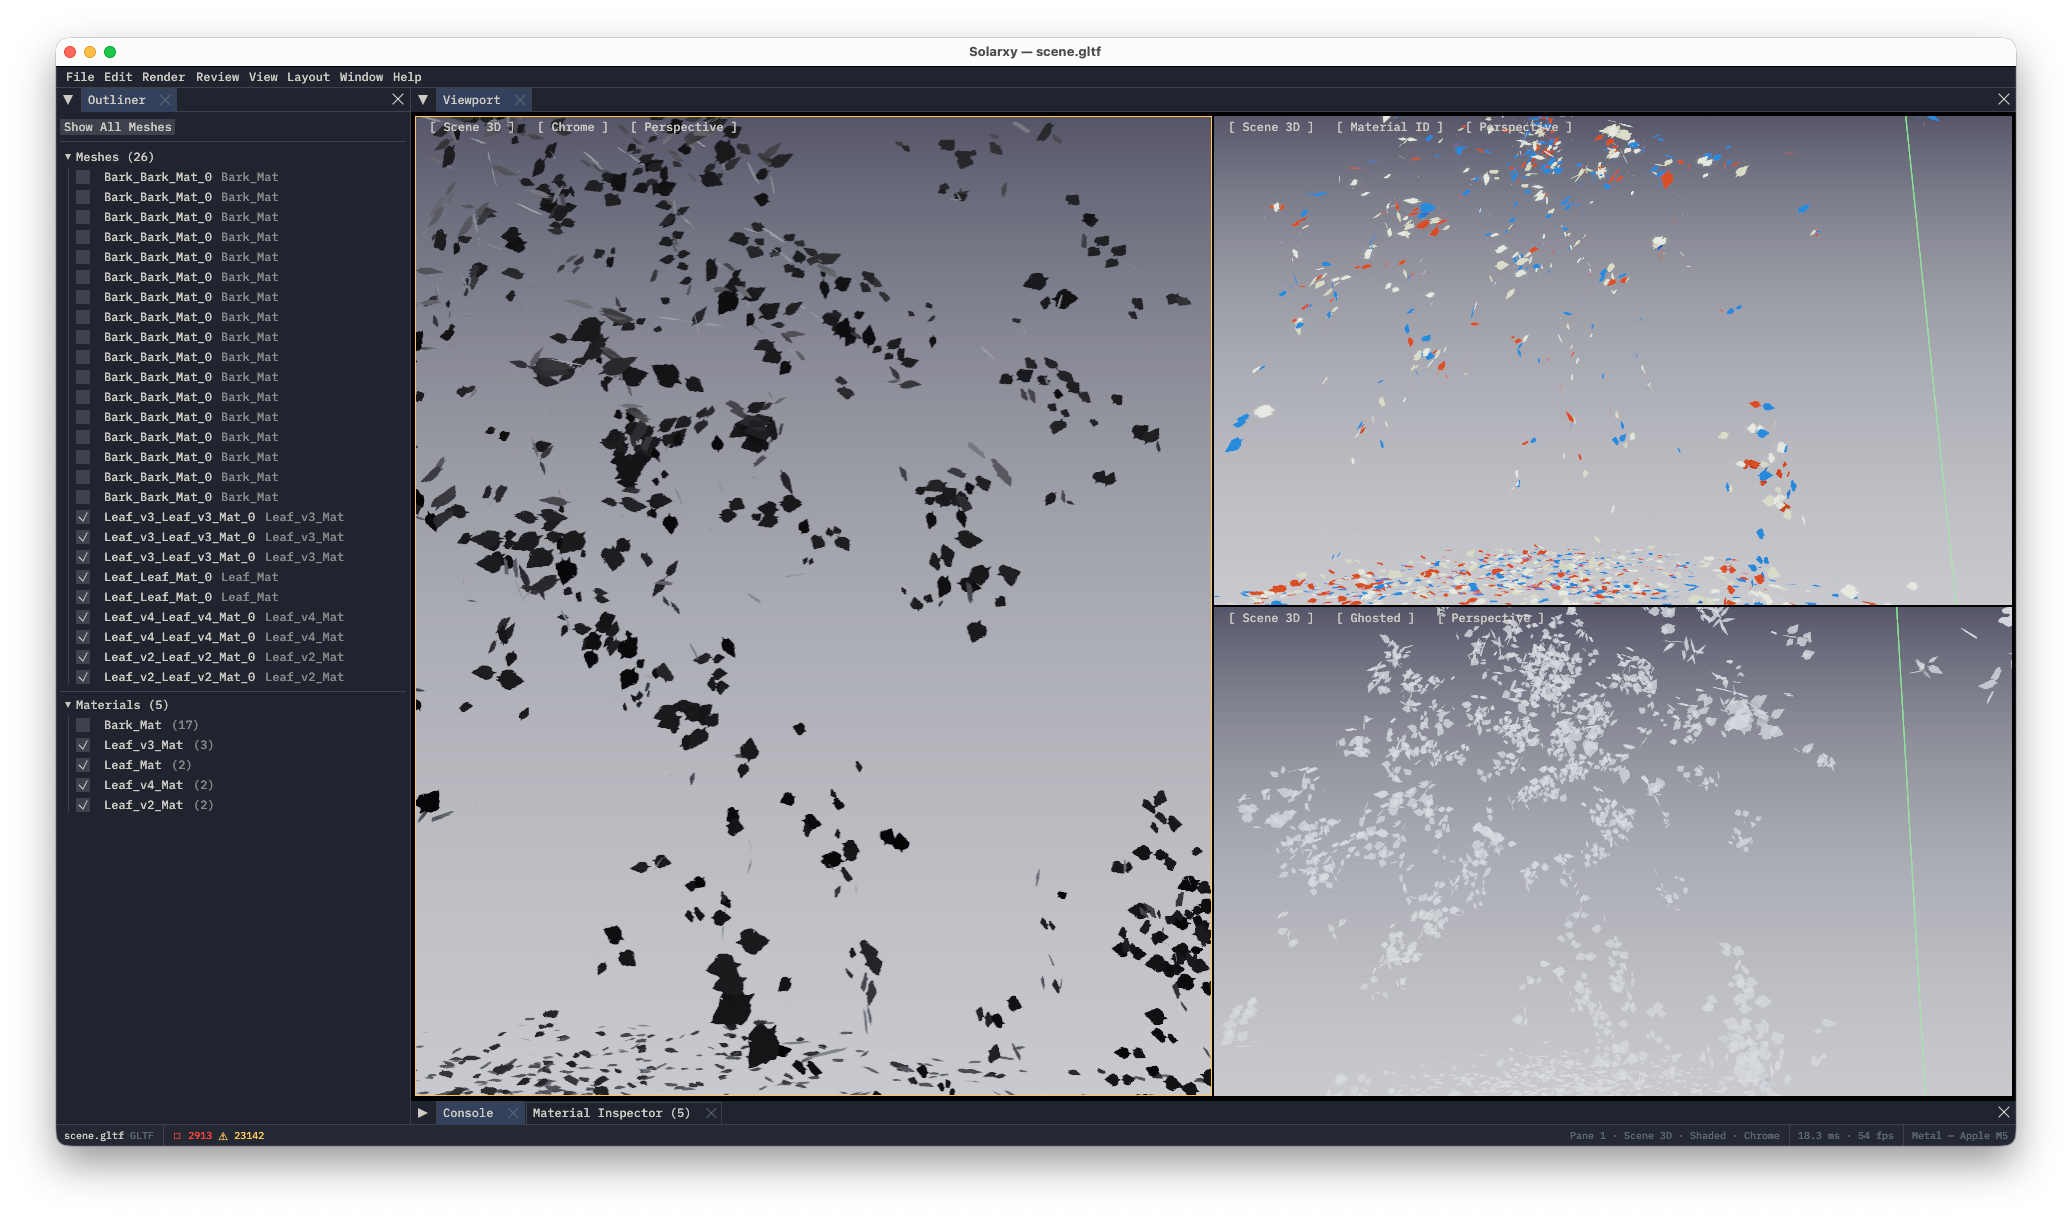Switch to the Material Inspector (5) tab
This screenshot has height=1220, width=2072.
611,1113
